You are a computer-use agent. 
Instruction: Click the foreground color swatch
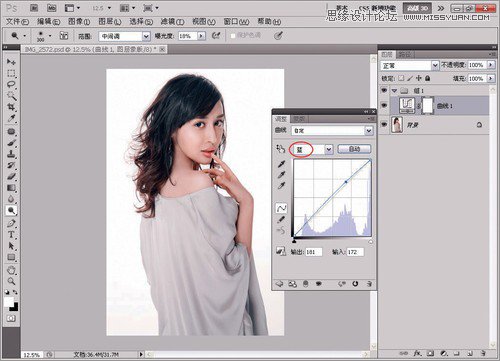point(8,302)
